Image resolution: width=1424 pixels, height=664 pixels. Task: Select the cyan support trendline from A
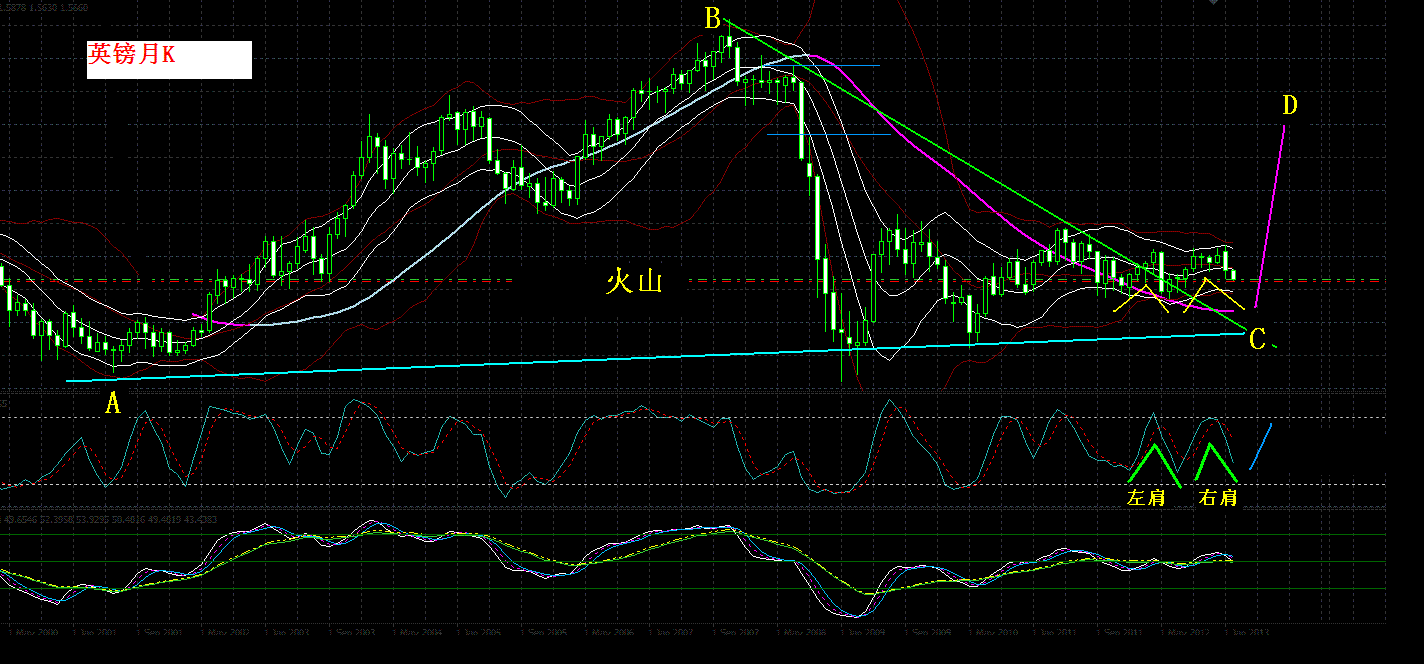(655, 357)
